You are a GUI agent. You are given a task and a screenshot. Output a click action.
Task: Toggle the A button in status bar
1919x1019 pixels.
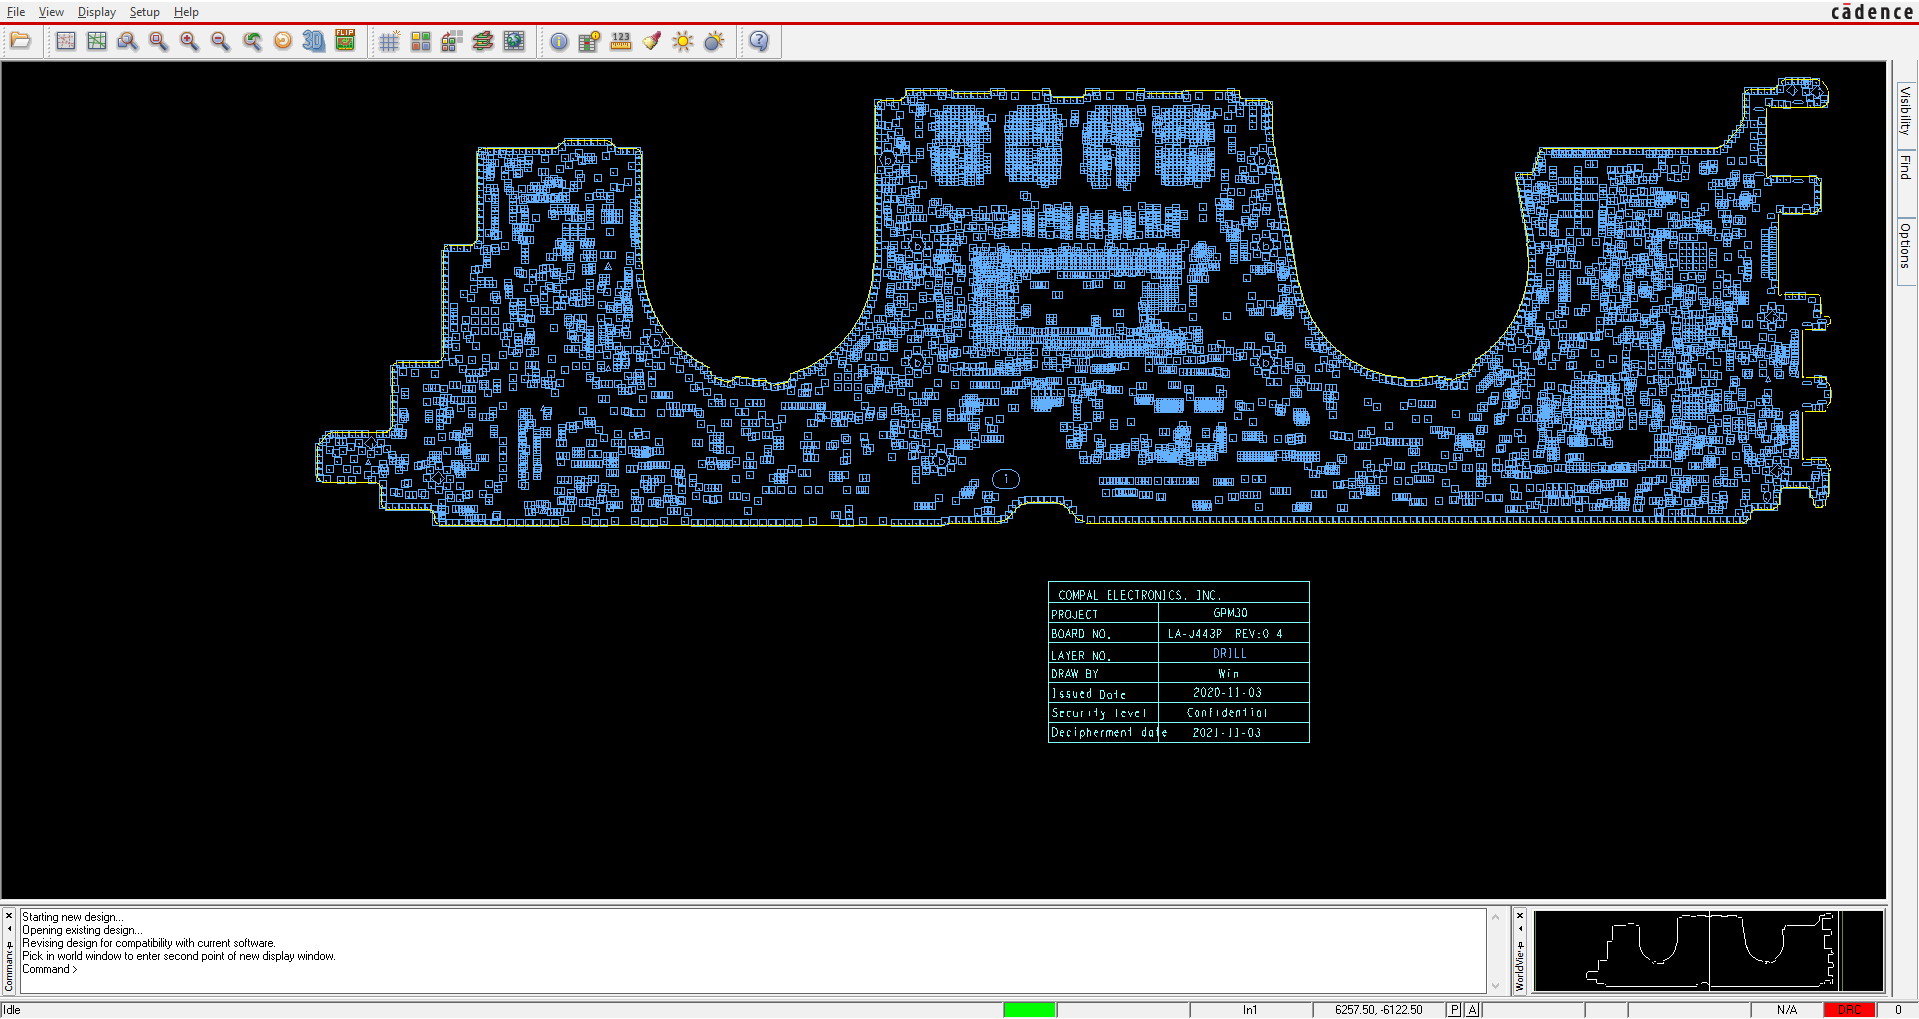pyautogui.click(x=1472, y=1010)
